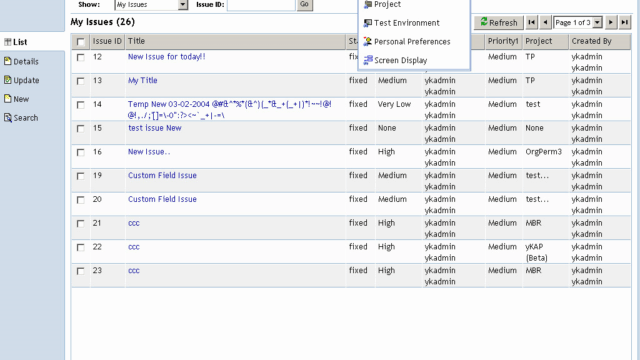640x360 pixels.
Task: Check the box for issue 23
Action: (x=80, y=271)
